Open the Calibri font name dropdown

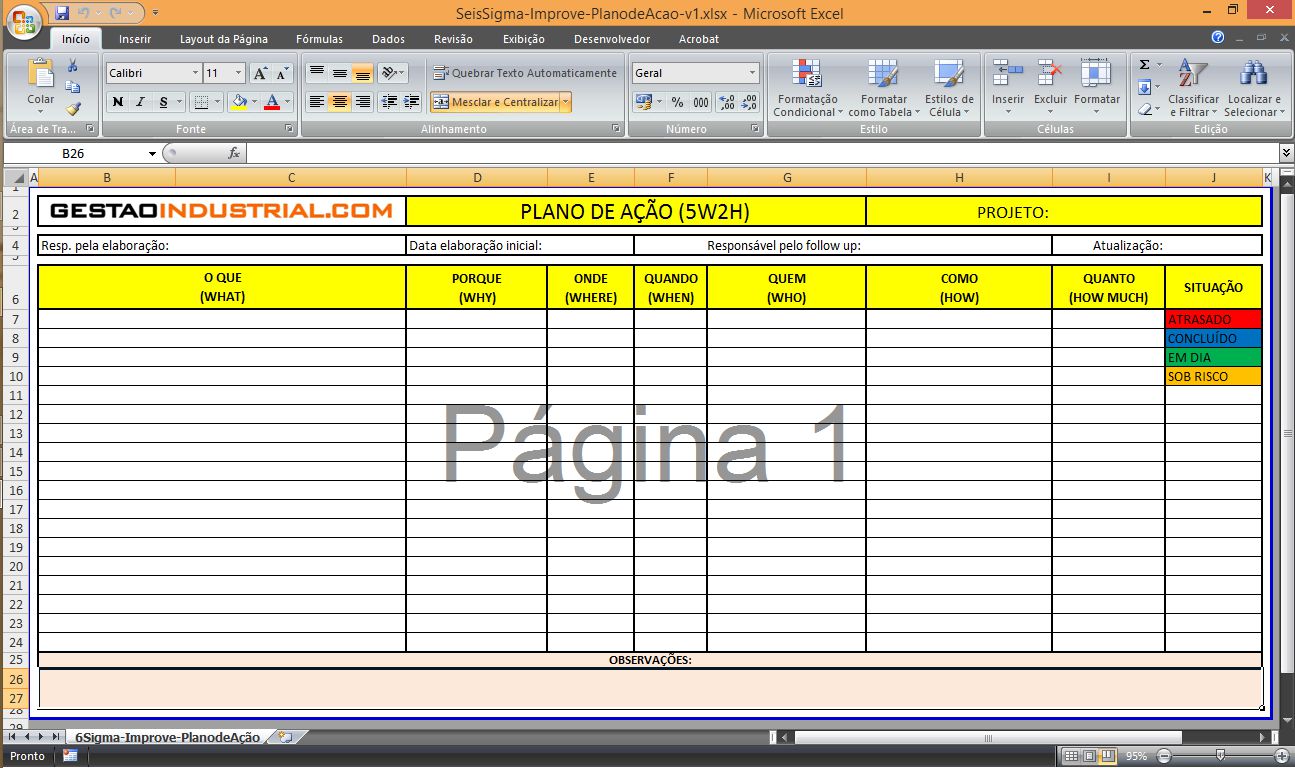pos(194,73)
